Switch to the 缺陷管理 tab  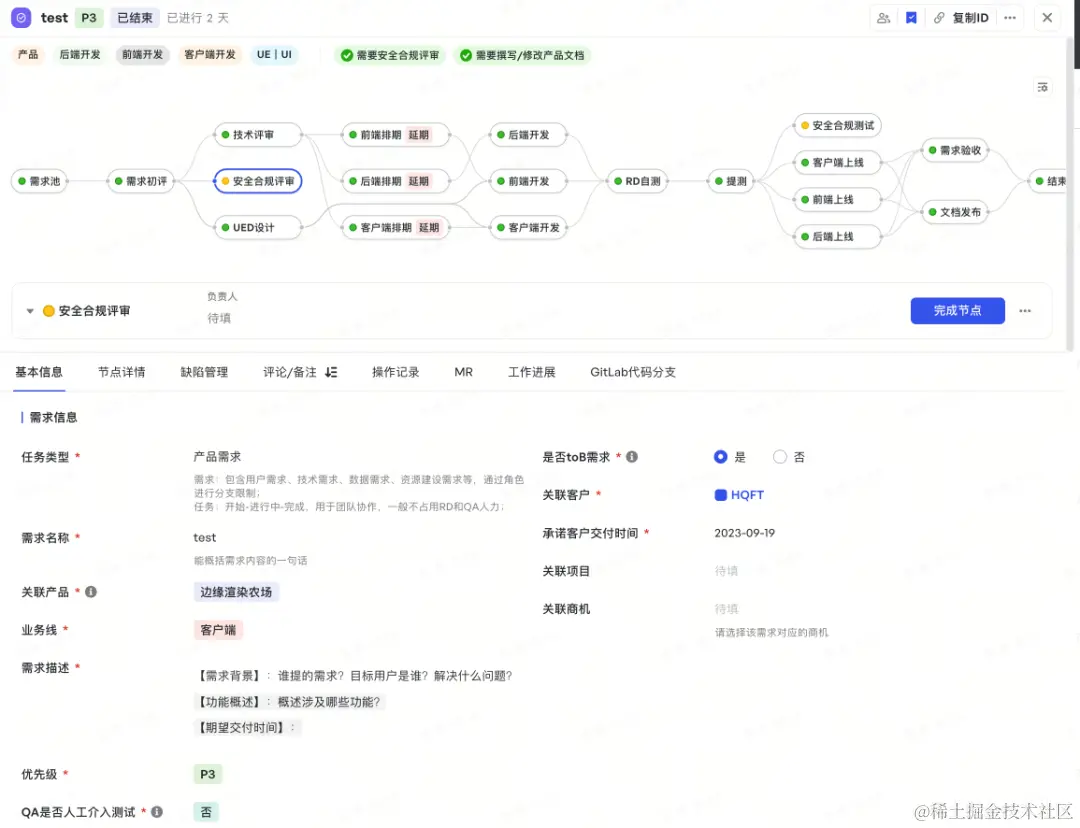[x=204, y=371]
